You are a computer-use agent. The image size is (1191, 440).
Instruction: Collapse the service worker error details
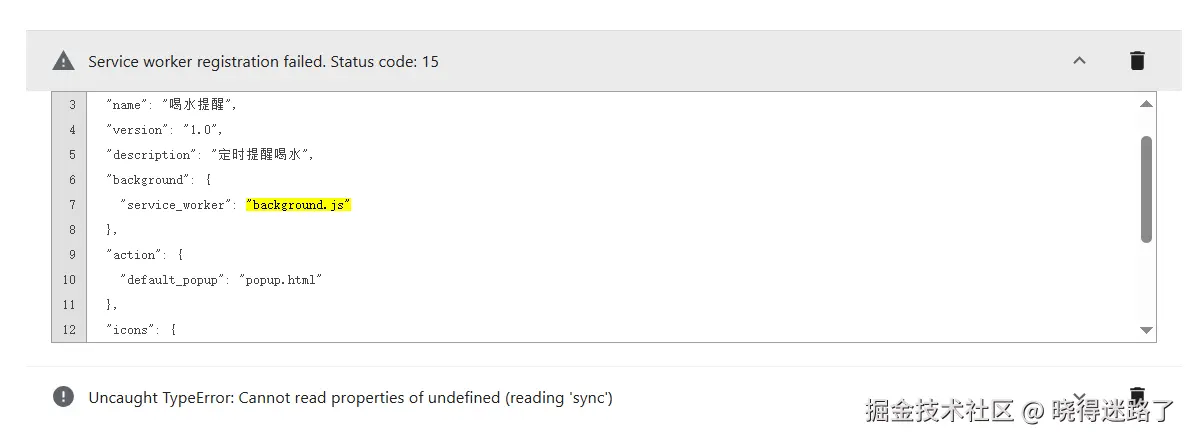tap(1079, 61)
